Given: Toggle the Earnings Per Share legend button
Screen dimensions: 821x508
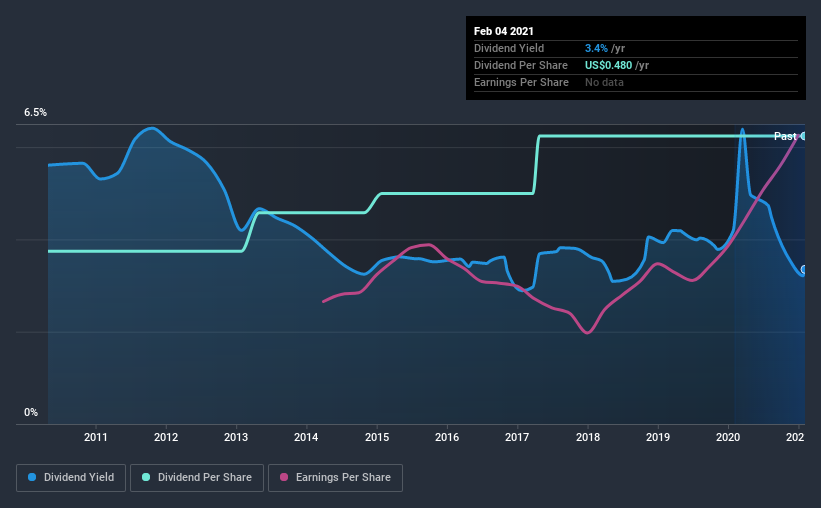Looking at the screenshot, I should tap(336, 478).
